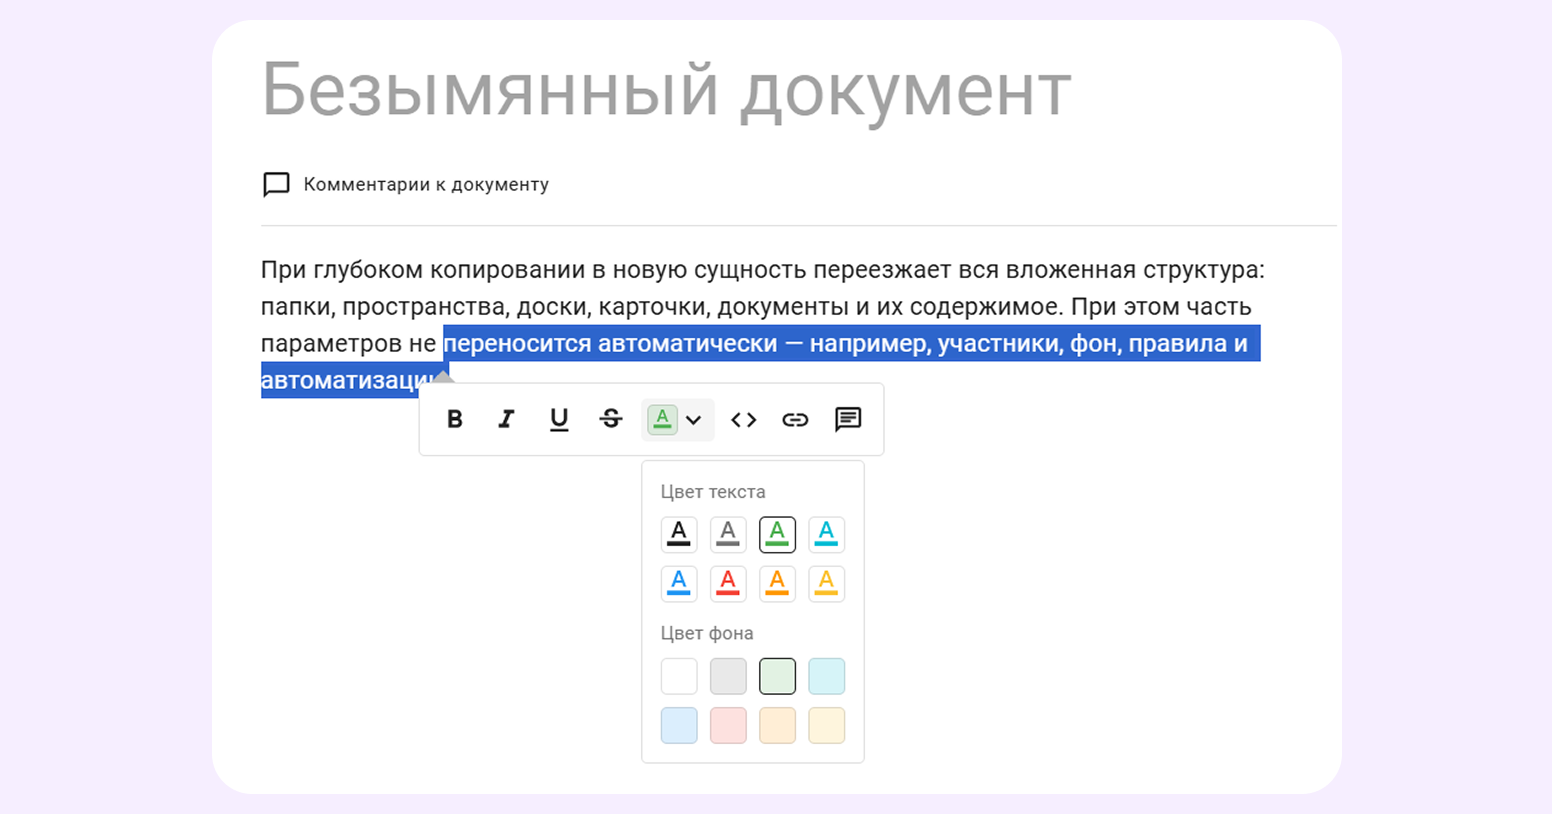Format selection as inline code
This screenshot has width=1552, height=814.
click(x=743, y=420)
